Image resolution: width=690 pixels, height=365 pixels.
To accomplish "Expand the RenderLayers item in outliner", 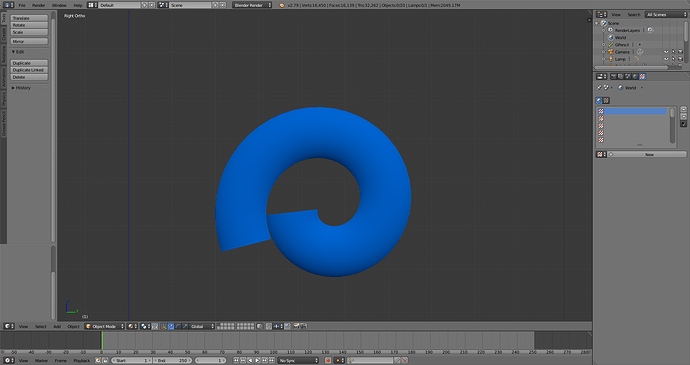I will point(603,30).
